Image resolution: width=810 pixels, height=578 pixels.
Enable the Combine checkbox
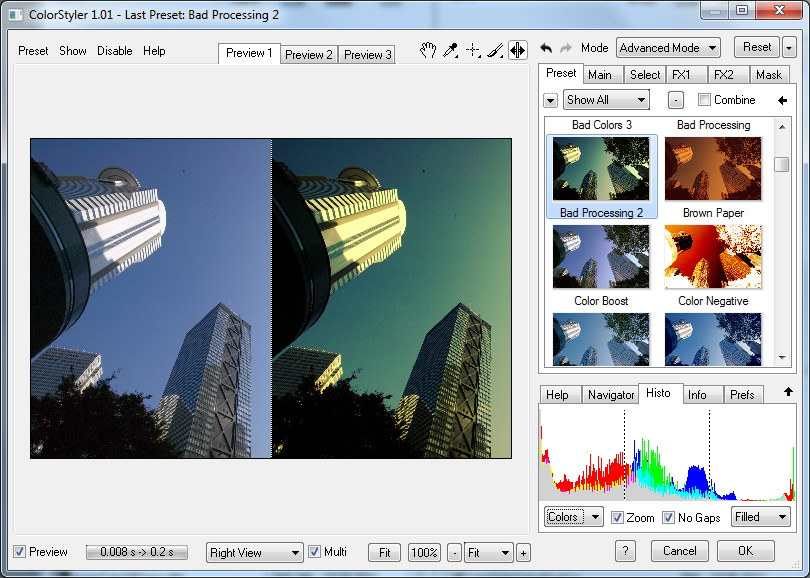coord(704,100)
